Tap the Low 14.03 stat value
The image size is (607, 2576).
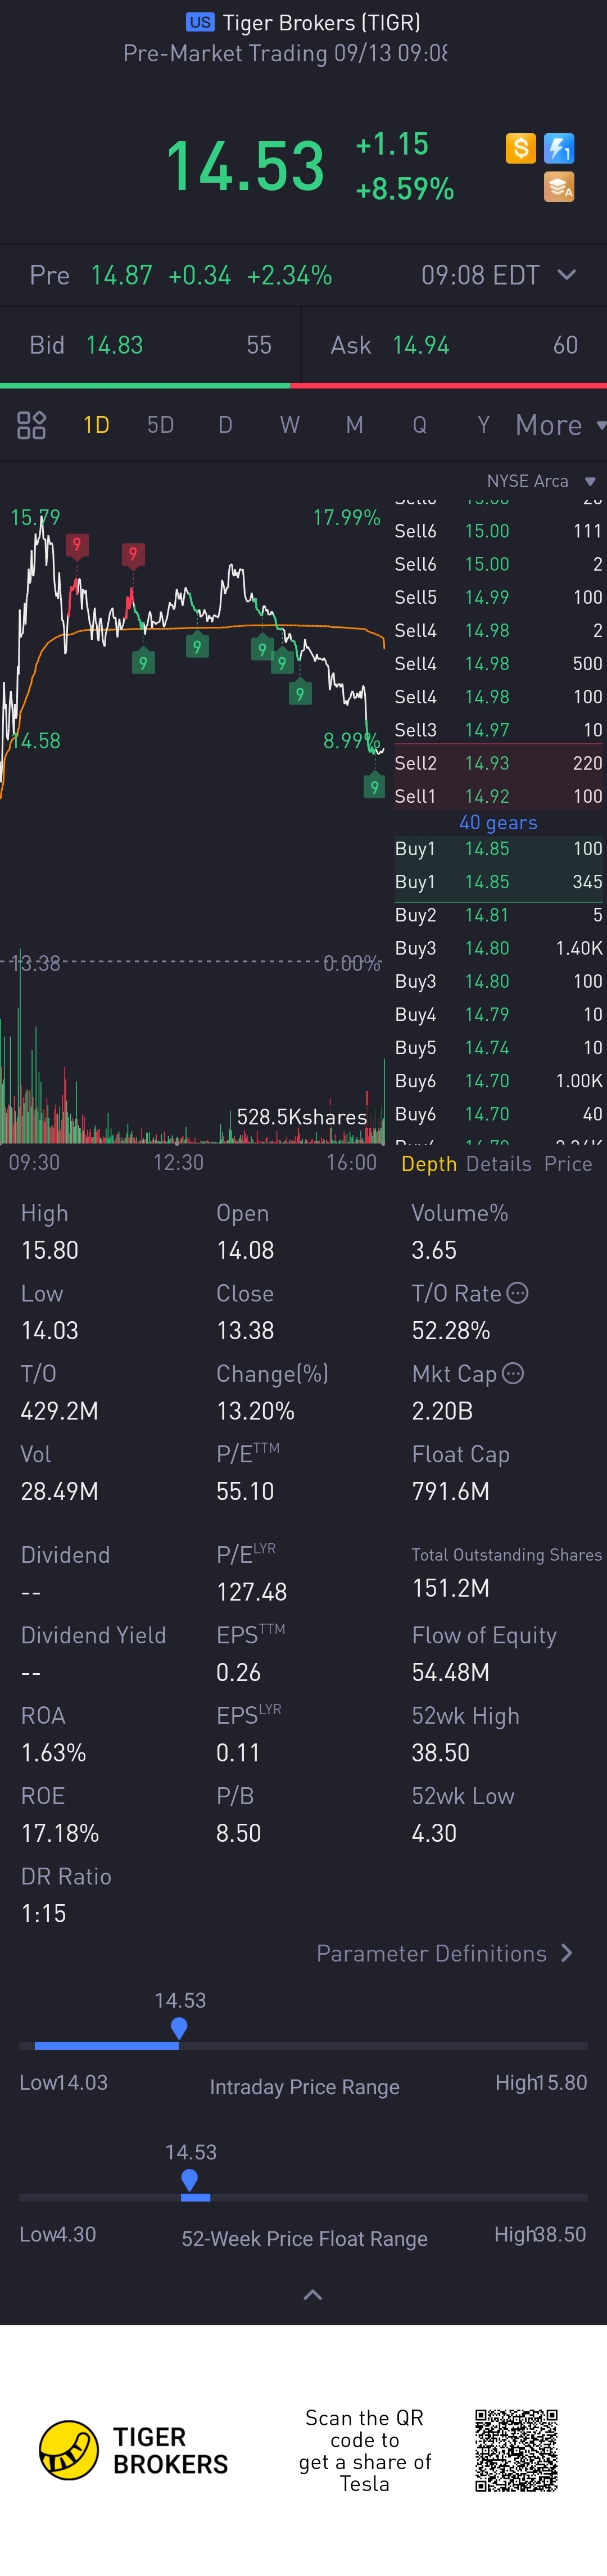point(50,1330)
